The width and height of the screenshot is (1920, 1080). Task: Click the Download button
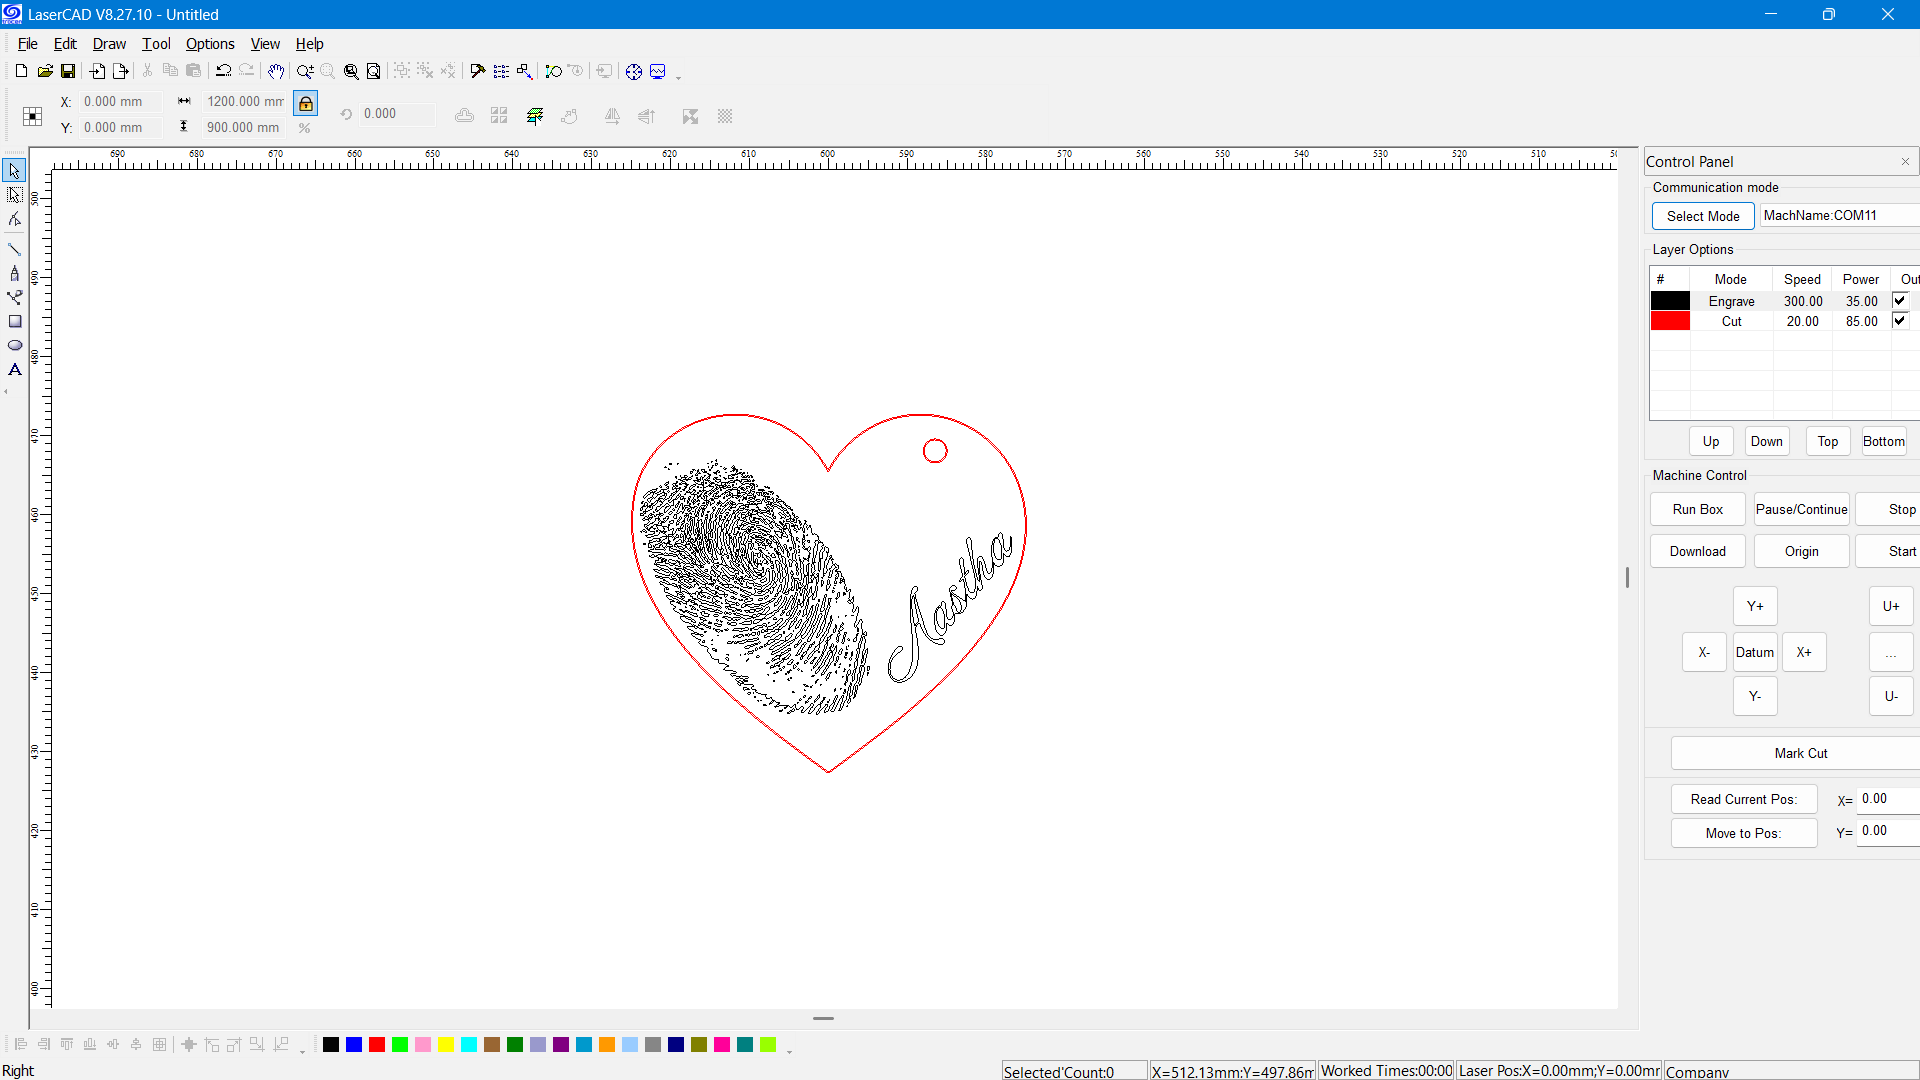pyautogui.click(x=1698, y=551)
